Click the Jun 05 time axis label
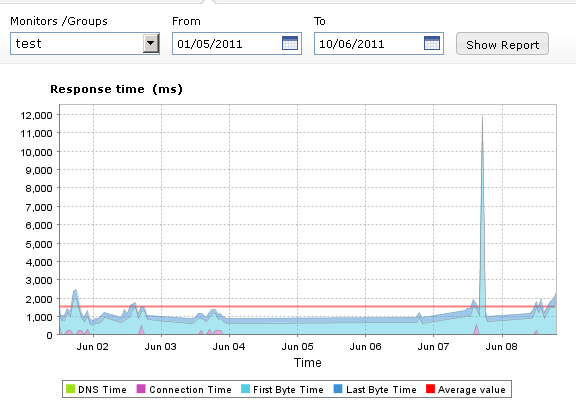Screen dimensions: 576x419 coord(297,347)
